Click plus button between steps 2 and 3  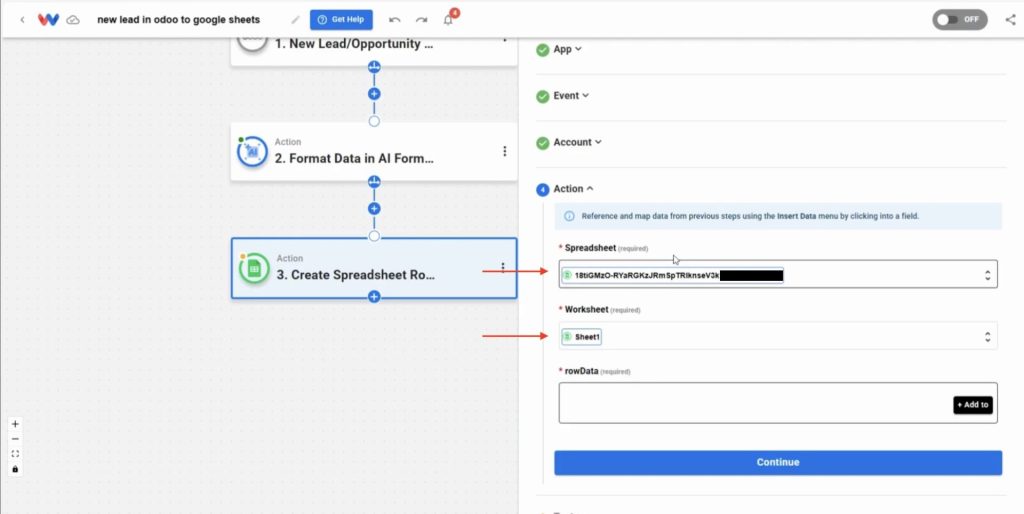[x=374, y=208]
